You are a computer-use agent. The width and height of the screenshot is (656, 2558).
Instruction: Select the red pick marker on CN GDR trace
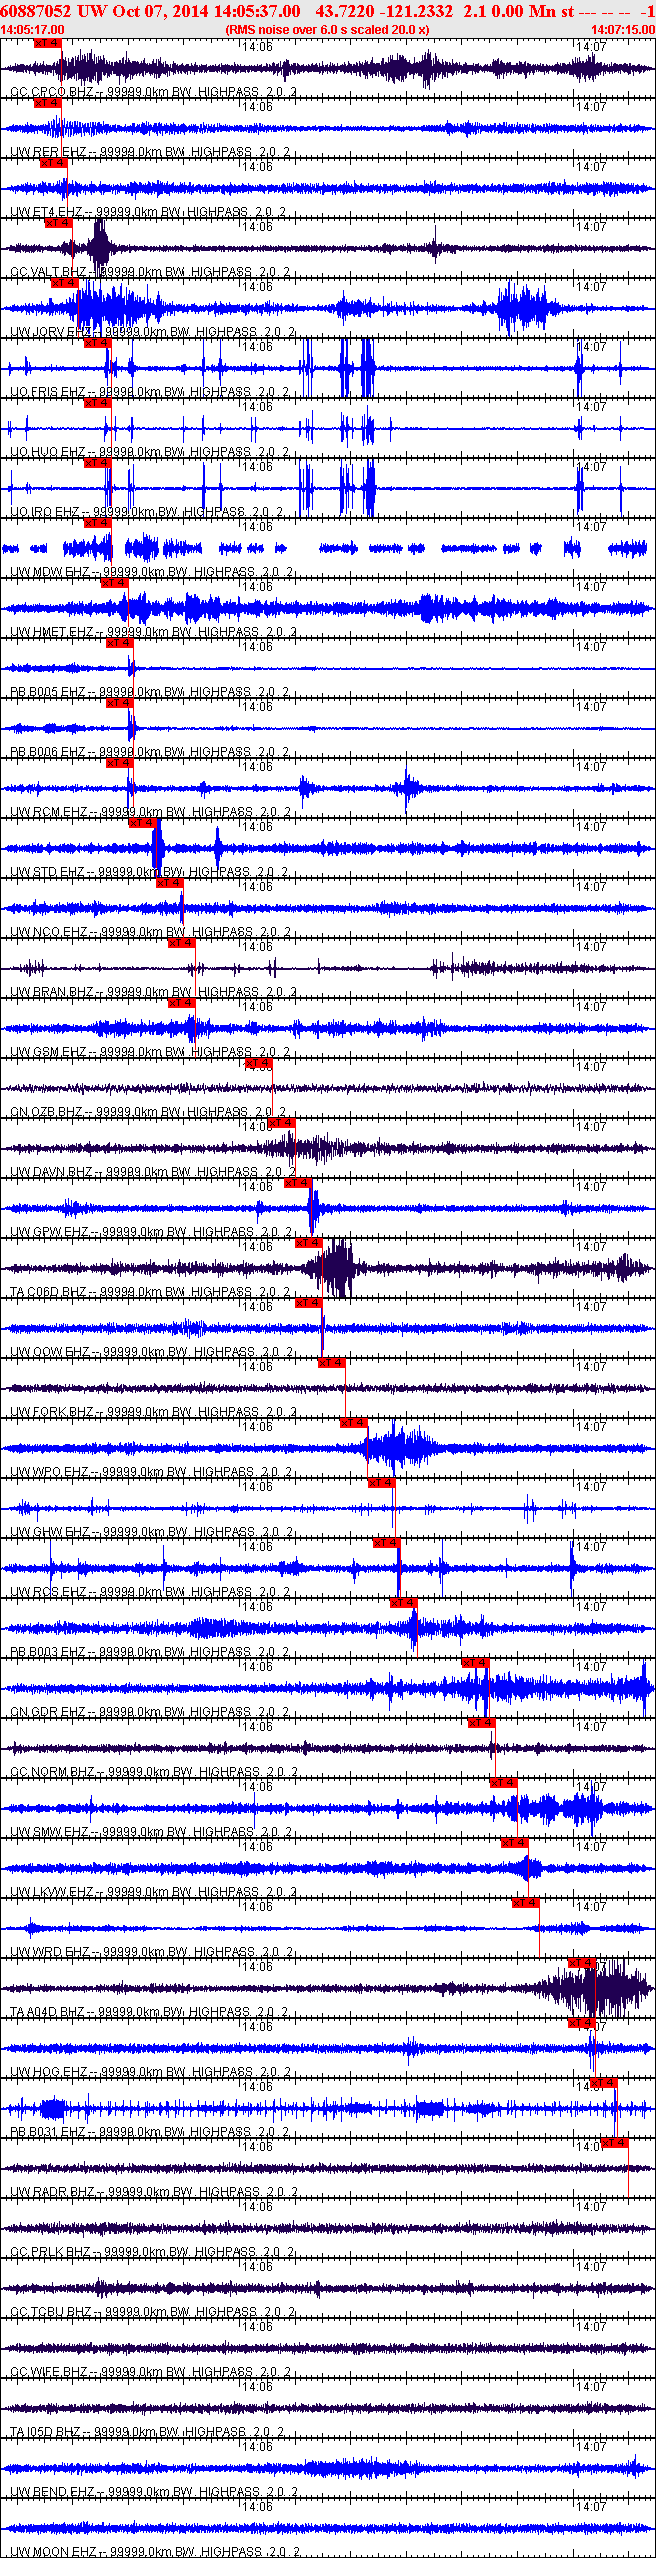pyautogui.click(x=475, y=1663)
